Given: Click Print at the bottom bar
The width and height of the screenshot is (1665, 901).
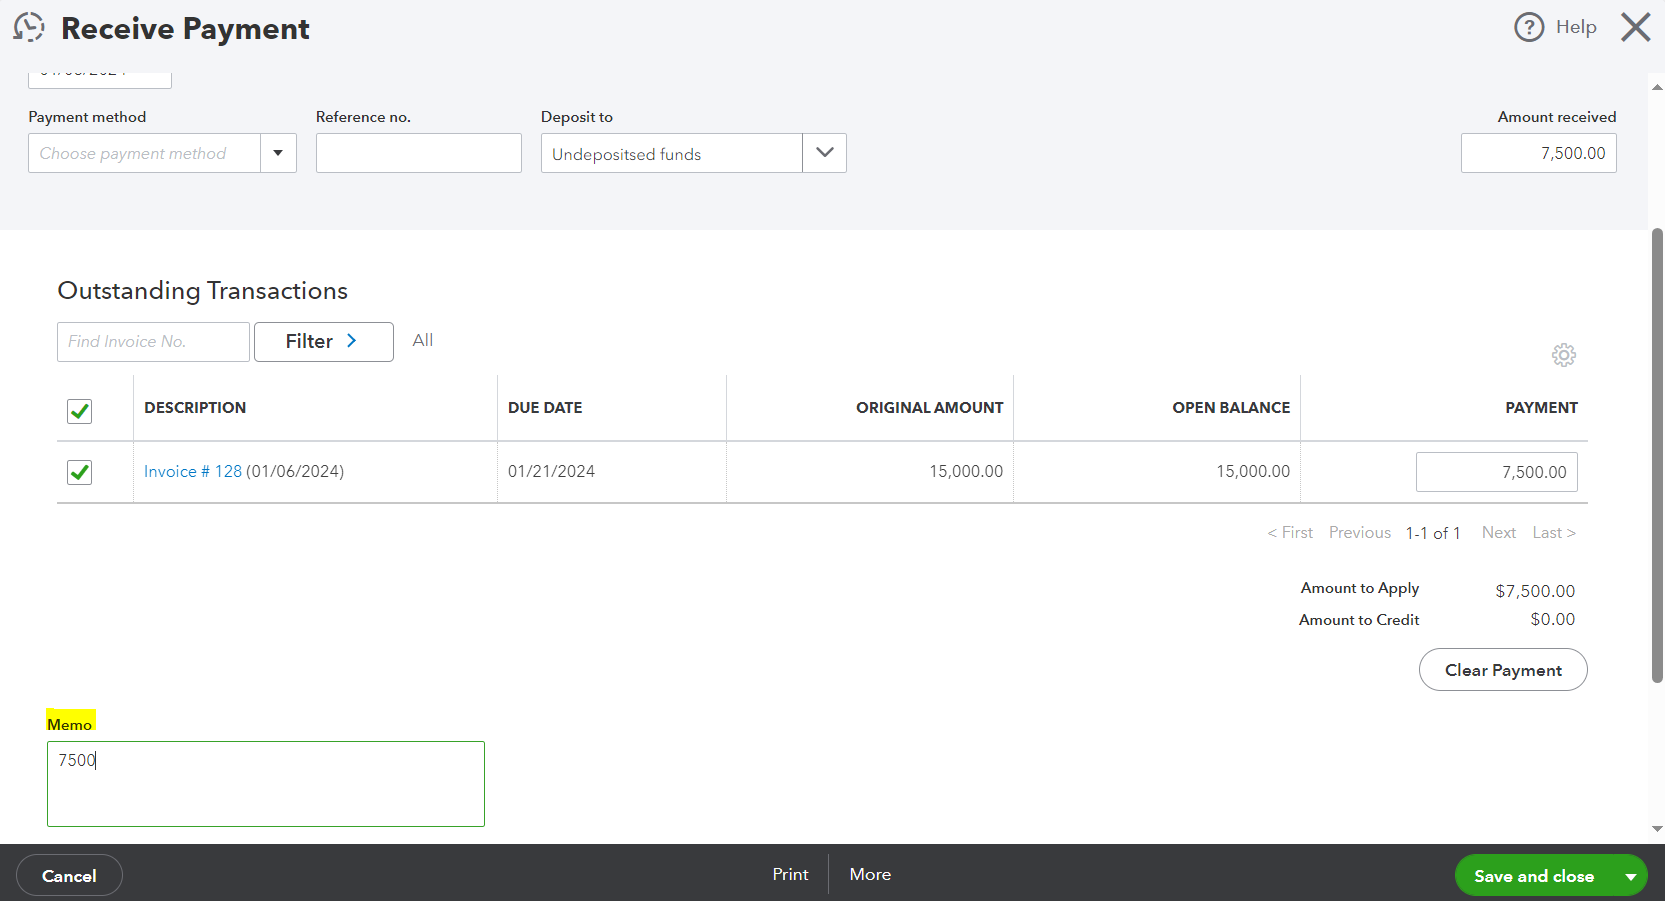Looking at the screenshot, I should coord(789,874).
